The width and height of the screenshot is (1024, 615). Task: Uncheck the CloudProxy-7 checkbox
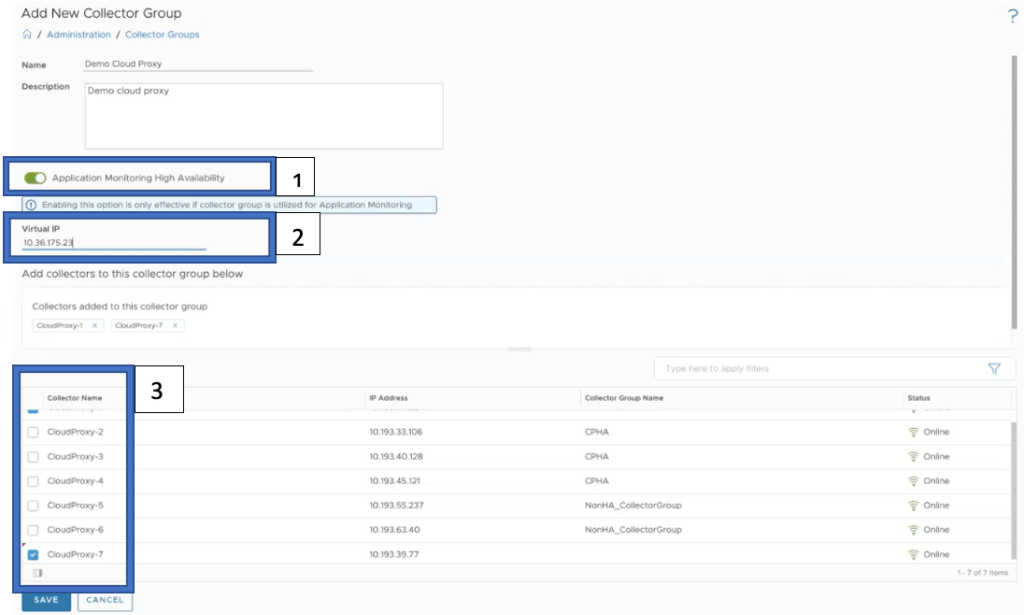(x=33, y=554)
